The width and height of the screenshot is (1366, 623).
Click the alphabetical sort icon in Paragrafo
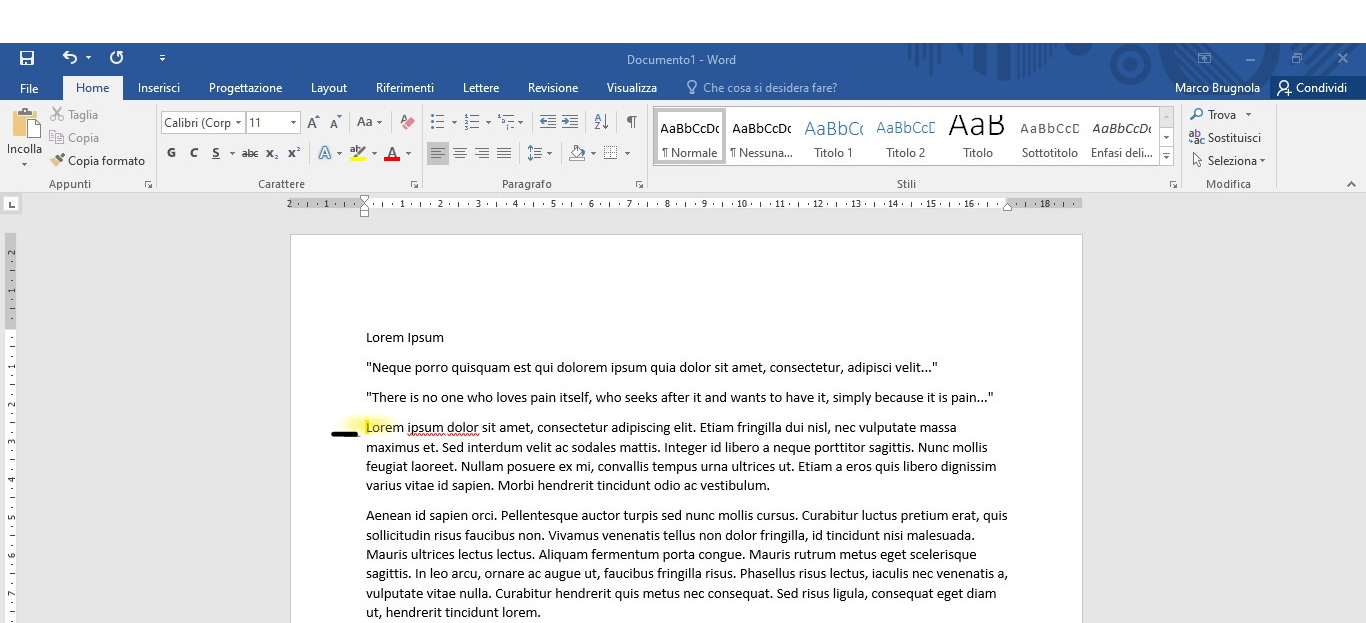601,121
